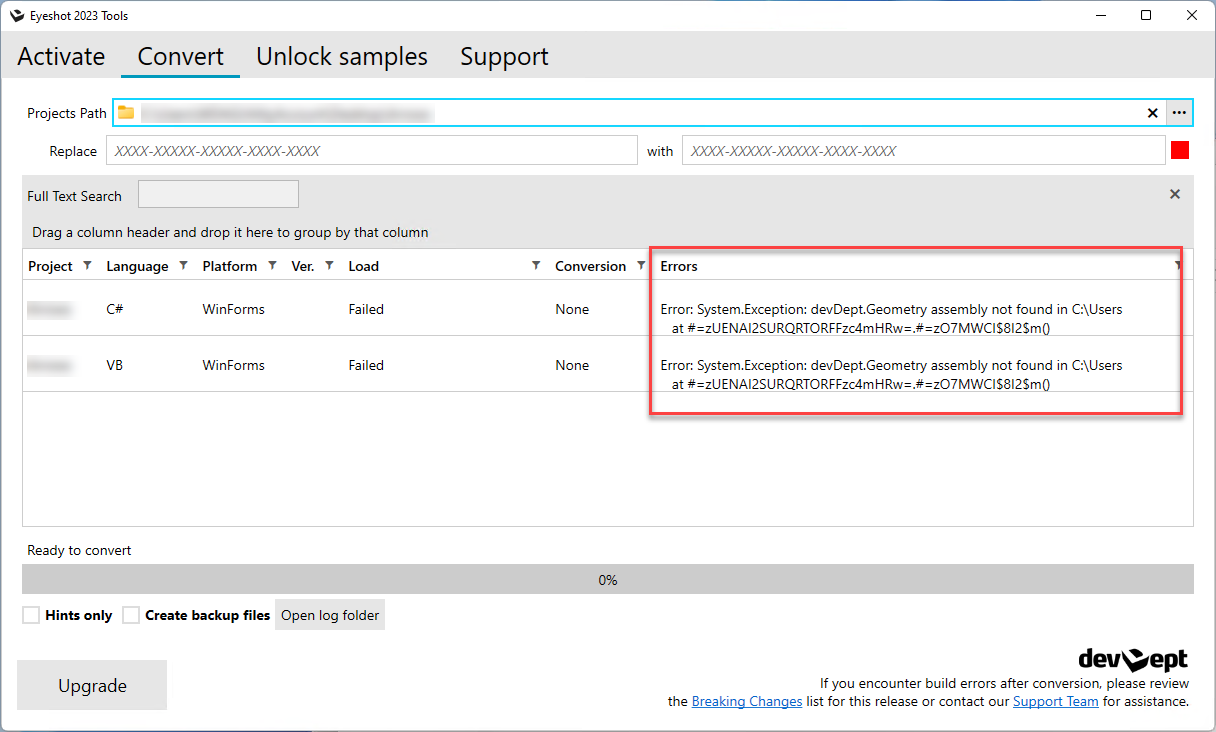
Task: Maximize the Eyeshot 2023 Tools window
Action: (1146, 15)
